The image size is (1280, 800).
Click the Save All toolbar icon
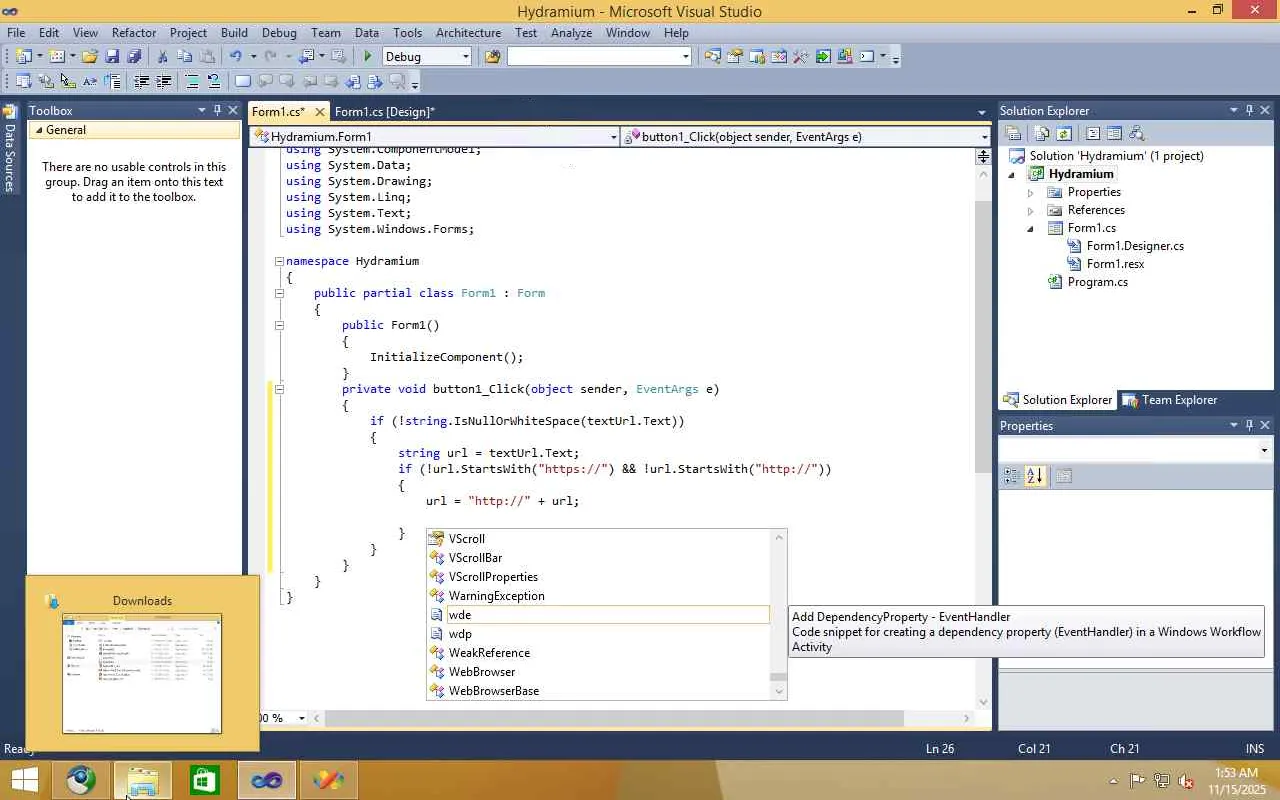(x=134, y=57)
